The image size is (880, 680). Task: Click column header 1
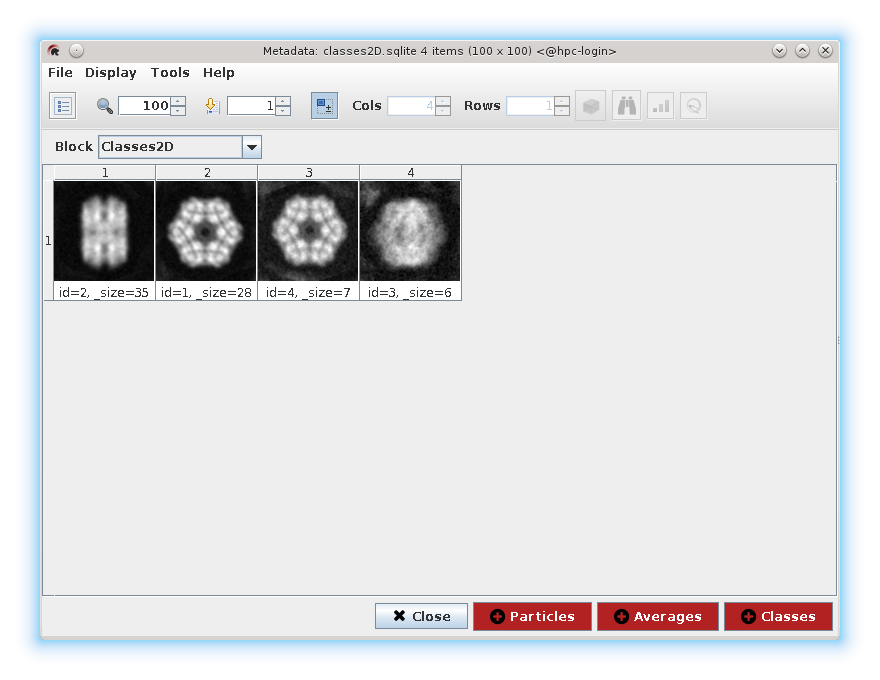pyautogui.click(x=105, y=172)
